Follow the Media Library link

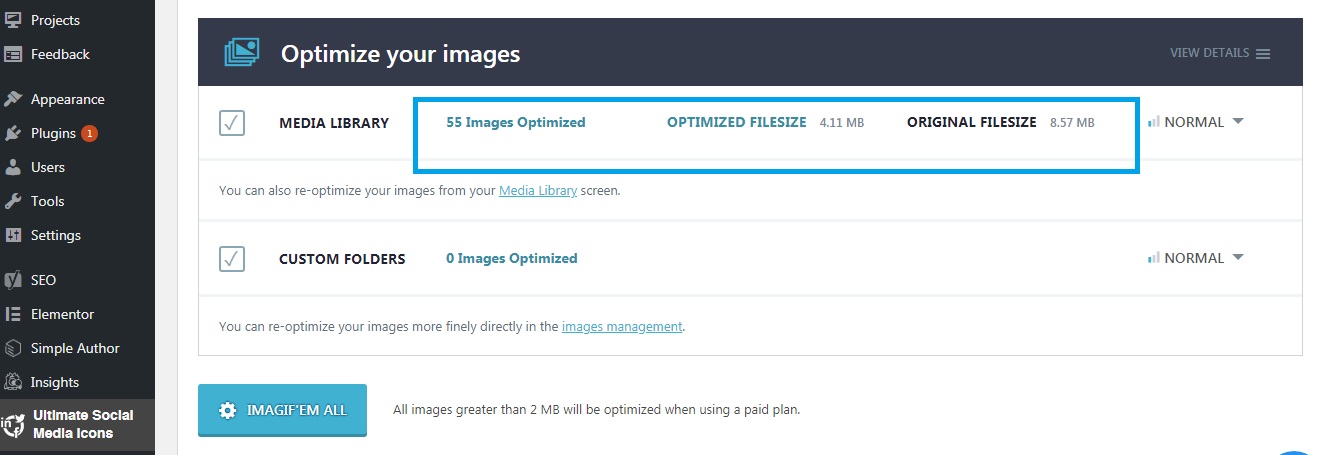[538, 190]
